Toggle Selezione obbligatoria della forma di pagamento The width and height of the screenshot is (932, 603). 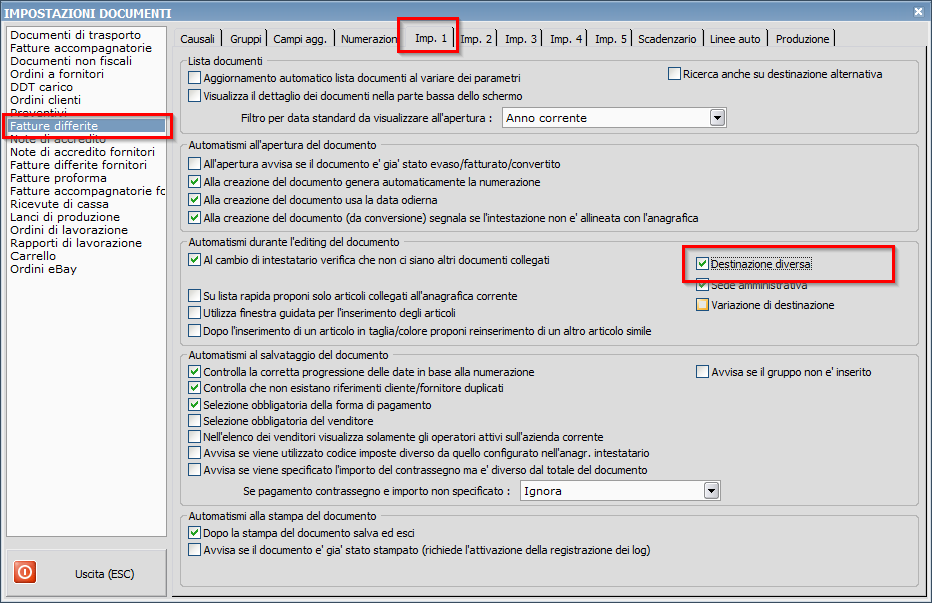(194, 404)
